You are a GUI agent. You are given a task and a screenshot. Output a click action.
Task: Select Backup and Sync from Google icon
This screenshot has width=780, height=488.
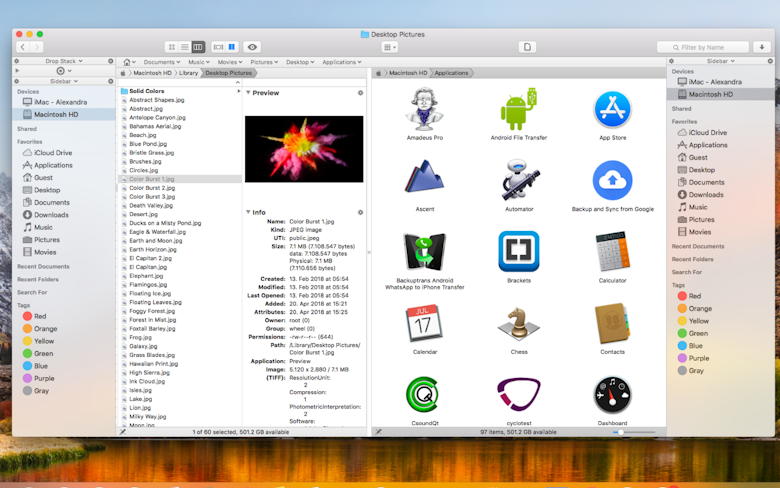[x=612, y=180]
